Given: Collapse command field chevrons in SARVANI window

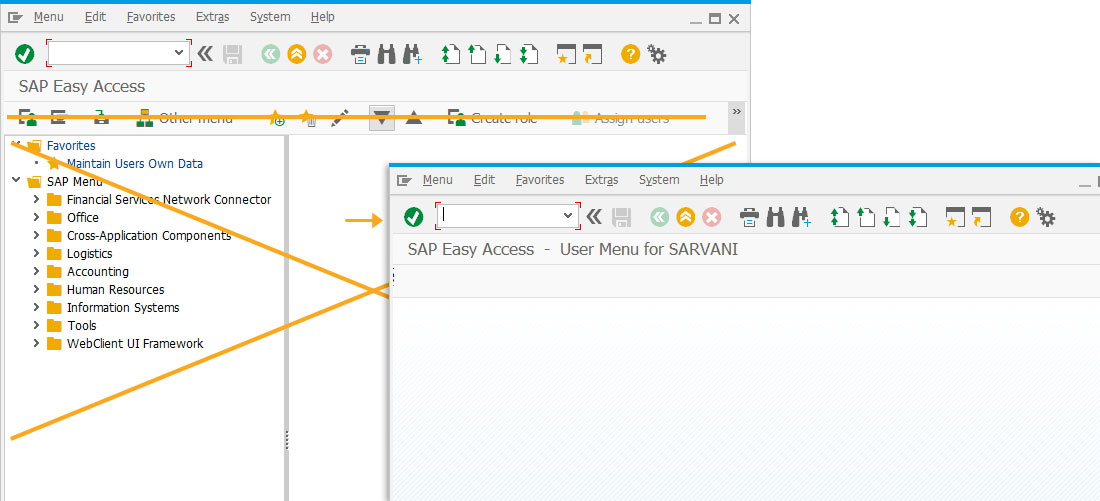Looking at the screenshot, I should tap(594, 216).
